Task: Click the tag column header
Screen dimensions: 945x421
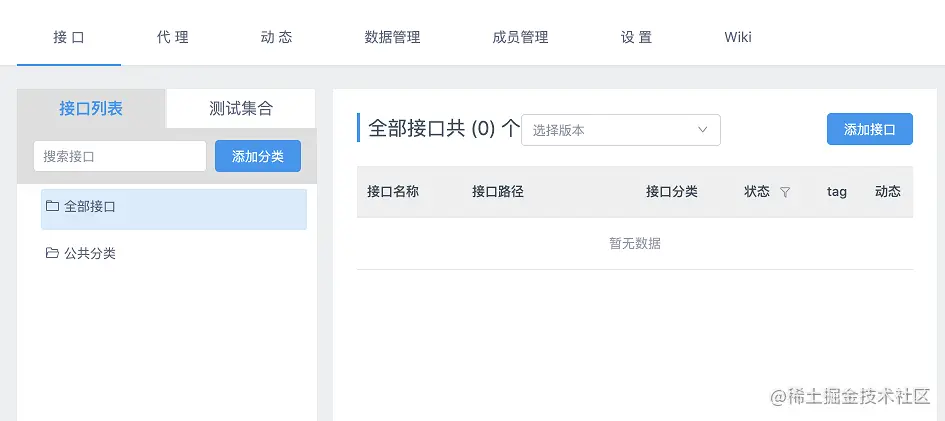Action: point(837,192)
